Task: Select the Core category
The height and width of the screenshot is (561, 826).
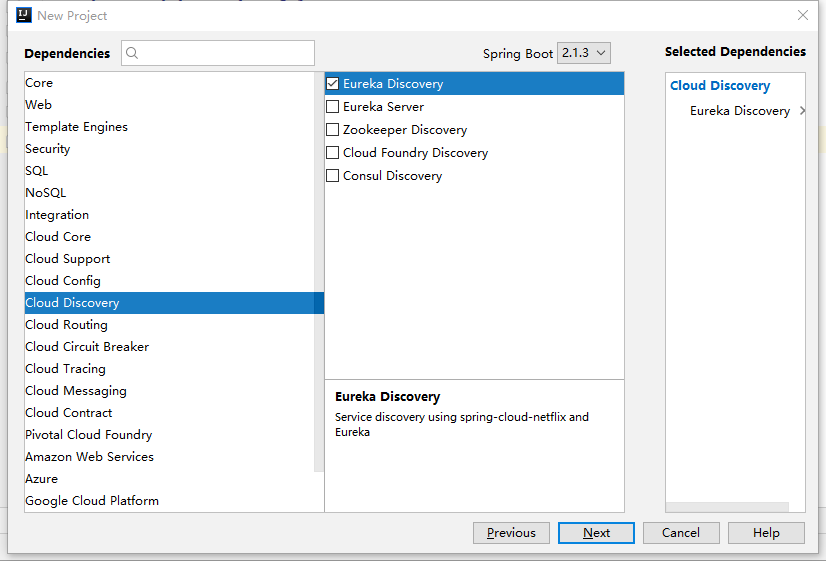Action: [169, 83]
